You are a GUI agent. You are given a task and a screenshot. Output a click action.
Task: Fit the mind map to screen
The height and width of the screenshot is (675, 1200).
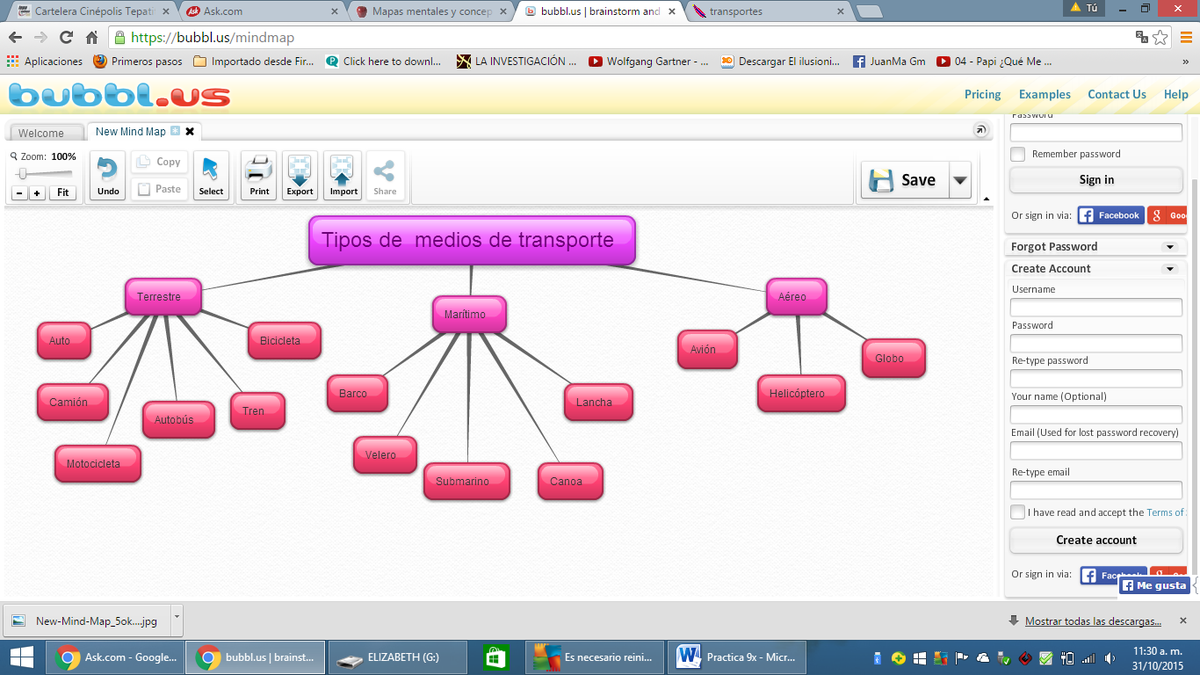(x=63, y=193)
